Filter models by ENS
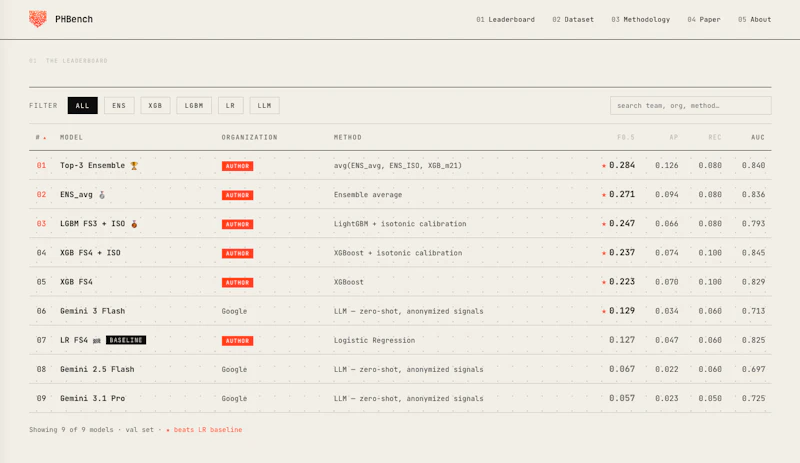This screenshot has width=800, height=463. 119,106
